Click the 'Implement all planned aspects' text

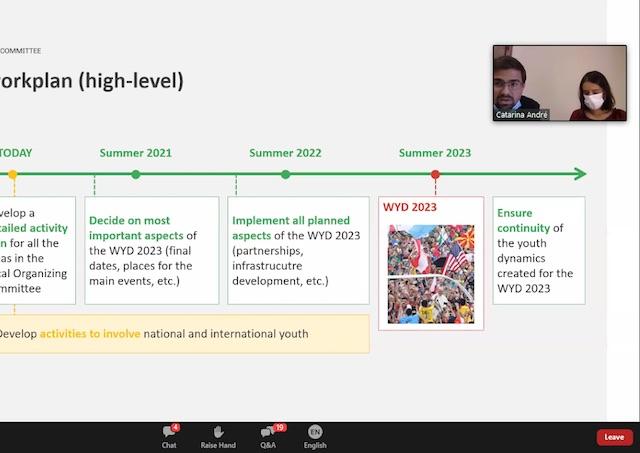click(291, 228)
